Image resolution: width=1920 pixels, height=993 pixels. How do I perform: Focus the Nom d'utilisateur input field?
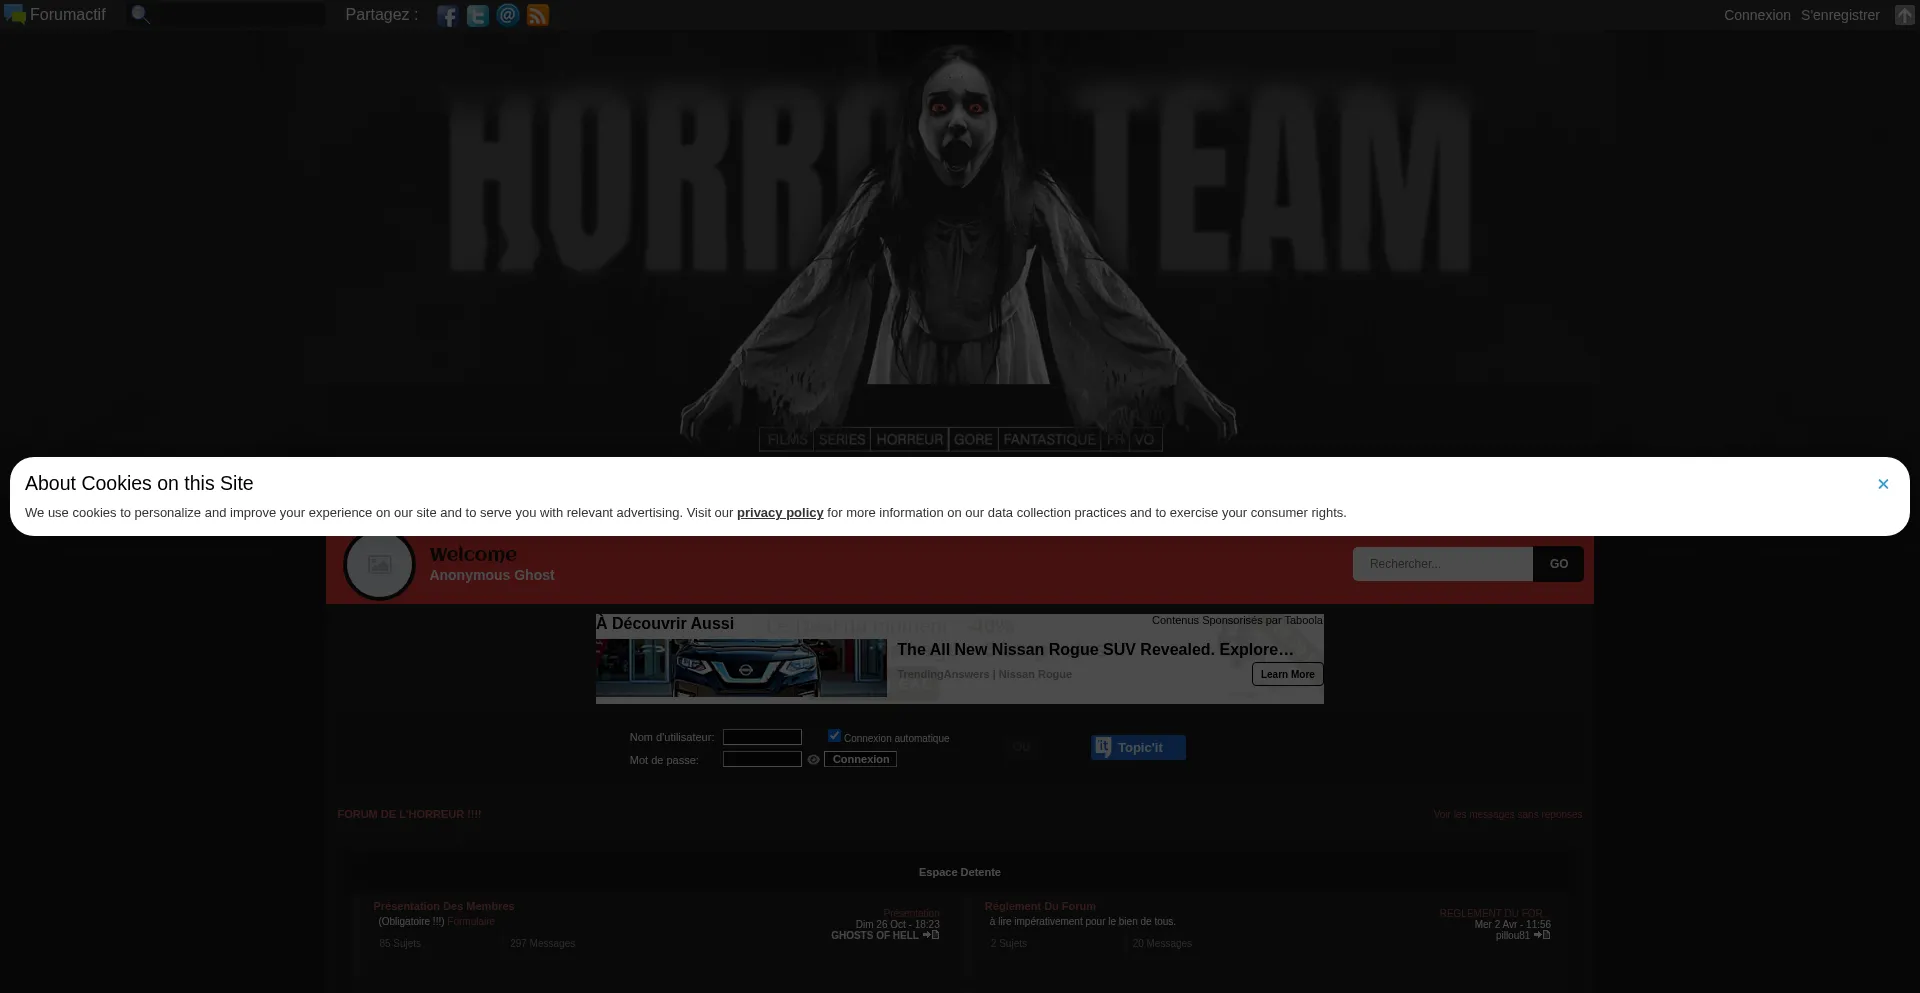pyautogui.click(x=762, y=737)
